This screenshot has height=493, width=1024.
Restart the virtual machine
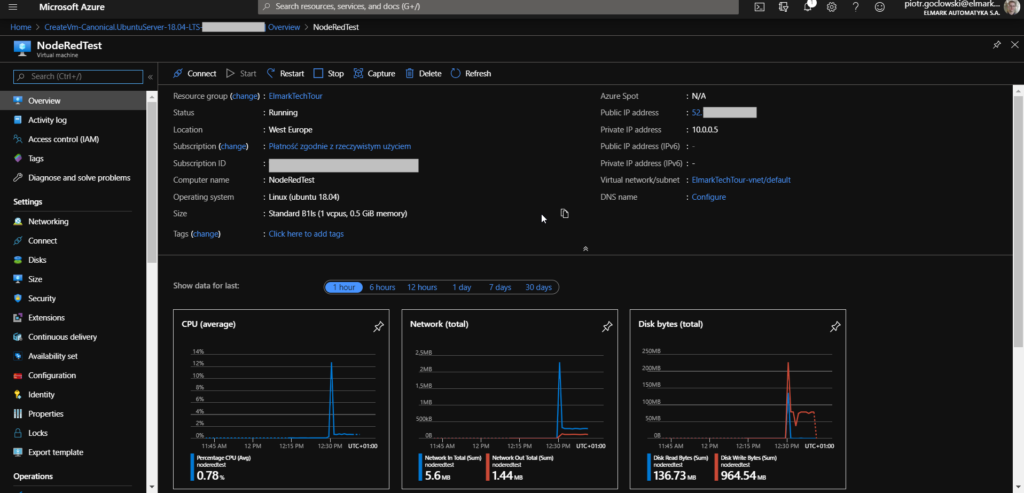[285, 74]
